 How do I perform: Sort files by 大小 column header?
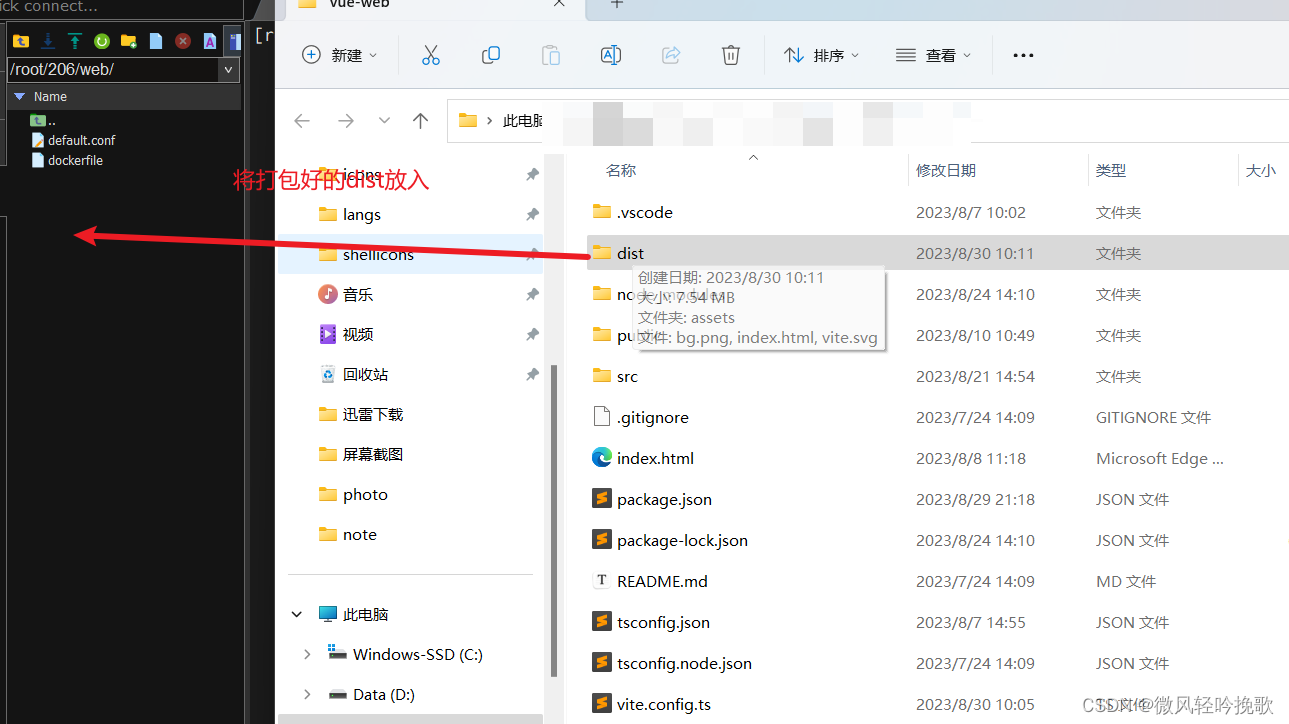tap(1263, 170)
